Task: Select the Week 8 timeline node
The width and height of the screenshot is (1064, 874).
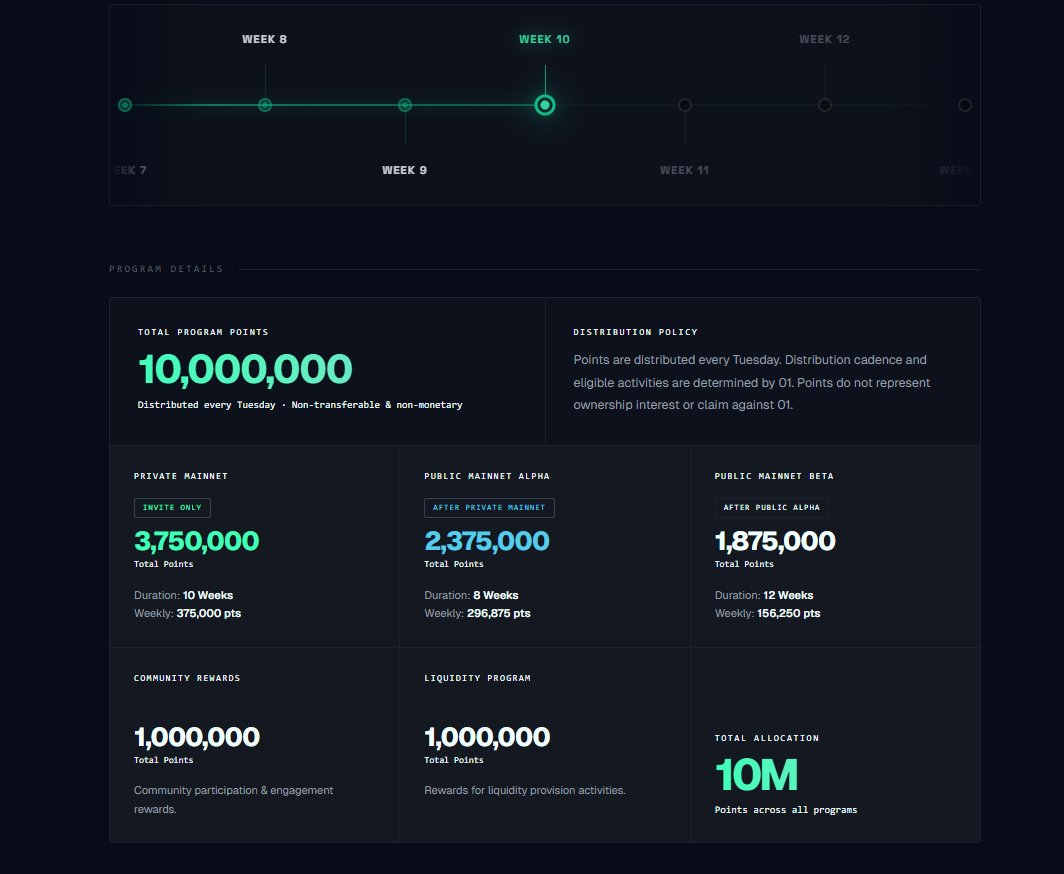Action: click(x=265, y=105)
